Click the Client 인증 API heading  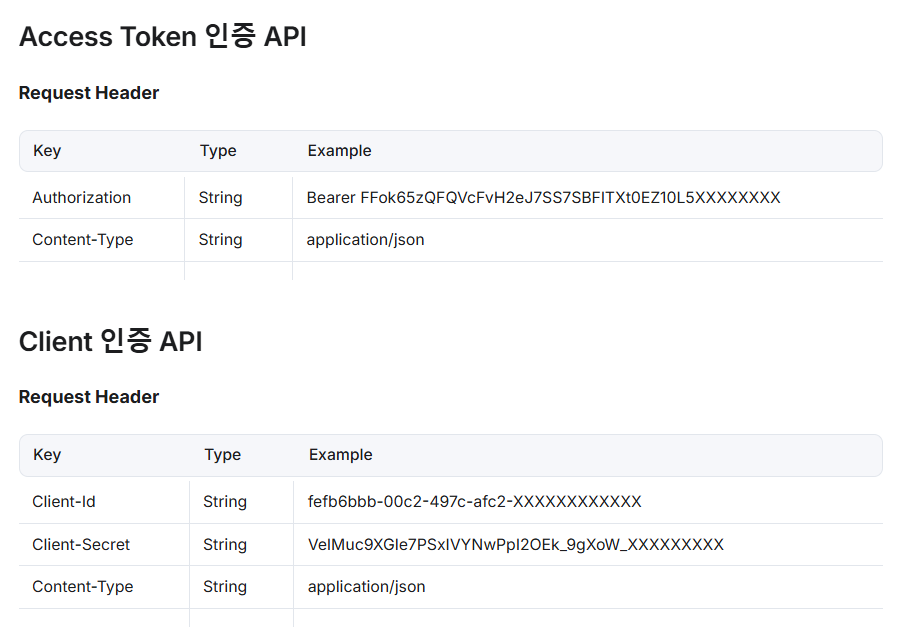(110, 341)
